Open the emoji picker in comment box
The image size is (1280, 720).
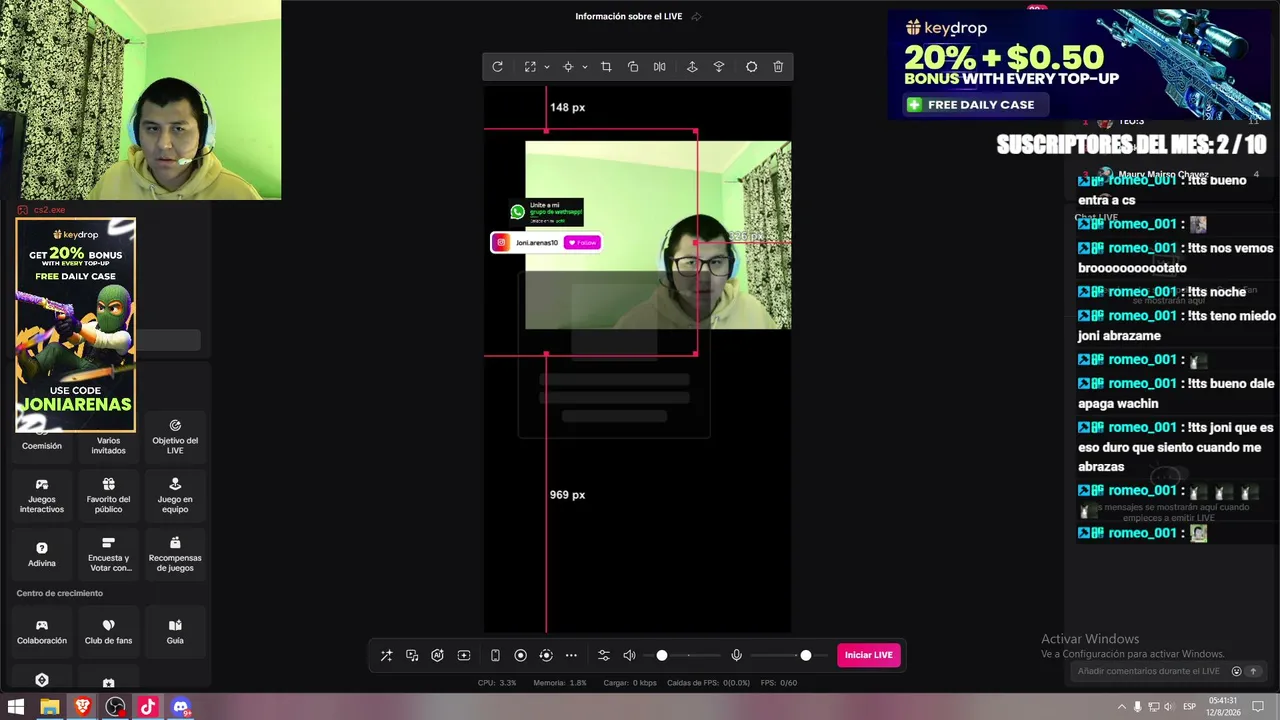coord(1237,671)
